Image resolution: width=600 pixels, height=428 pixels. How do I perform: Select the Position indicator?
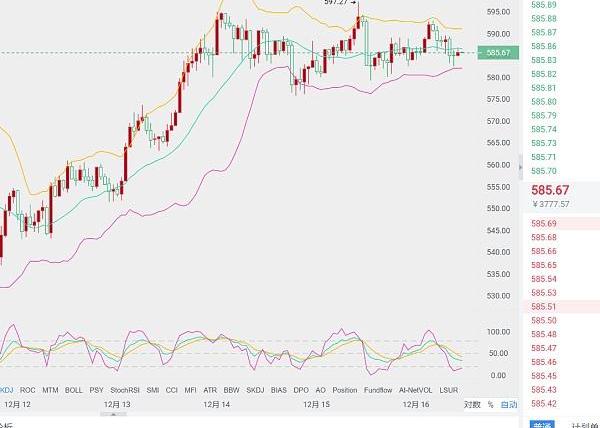tap(344, 389)
